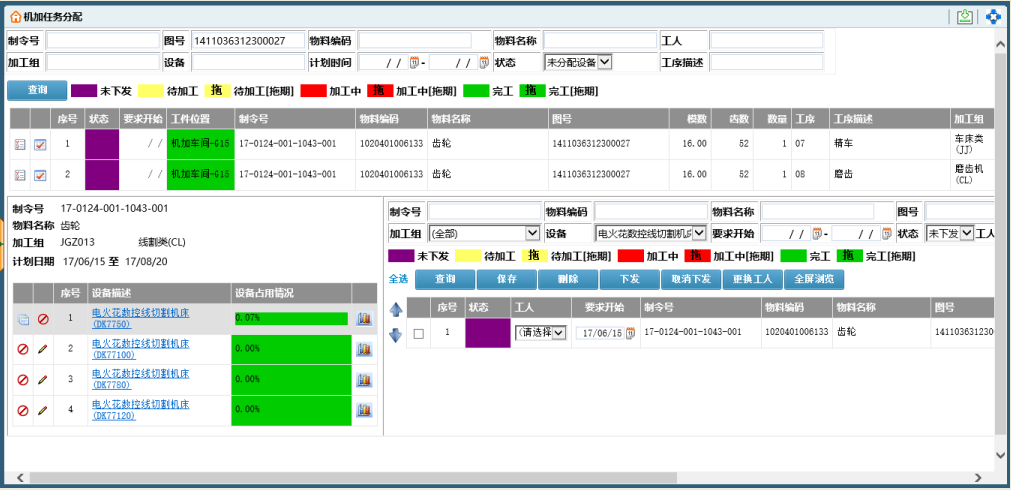
Task: Click the blue move-down arrow icon
Action: click(396, 334)
